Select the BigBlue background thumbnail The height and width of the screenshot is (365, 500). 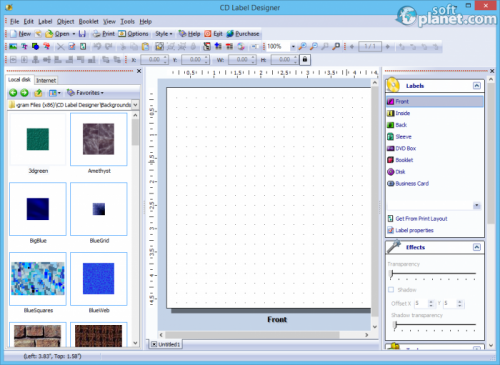pyautogui.click(x=38, y=209)
